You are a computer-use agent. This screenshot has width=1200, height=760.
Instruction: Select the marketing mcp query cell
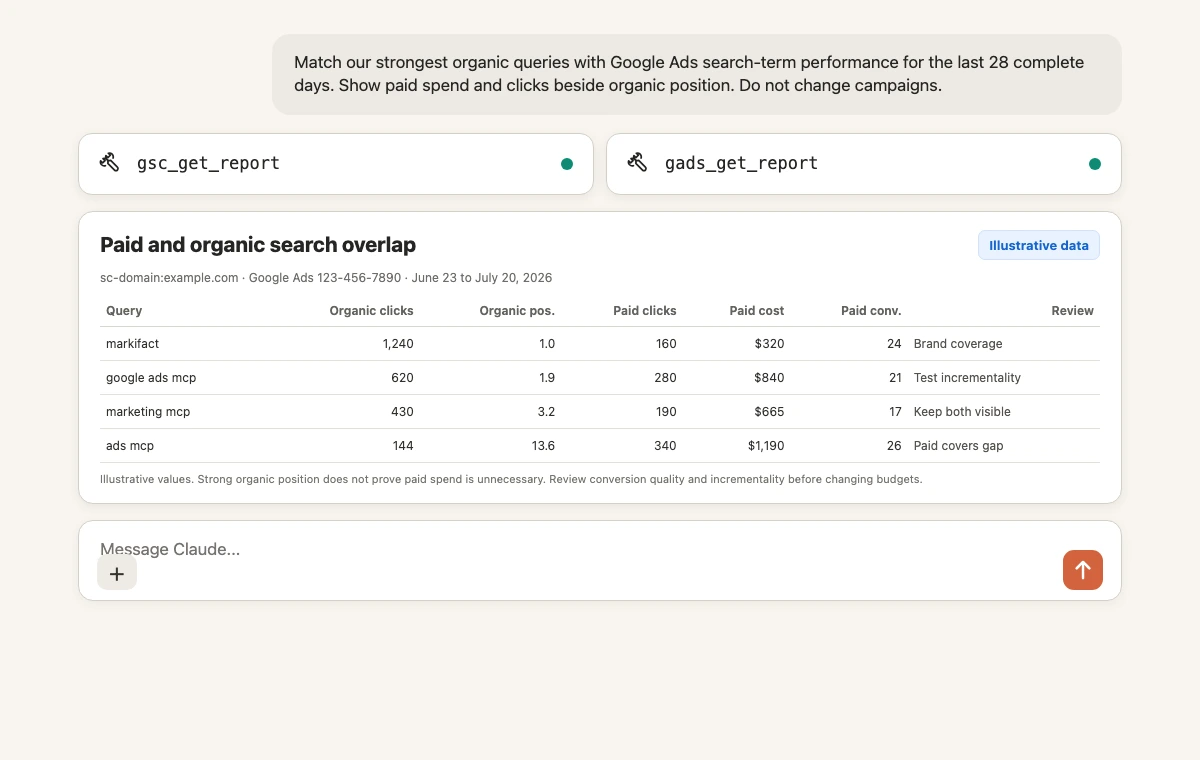[148, 412]
